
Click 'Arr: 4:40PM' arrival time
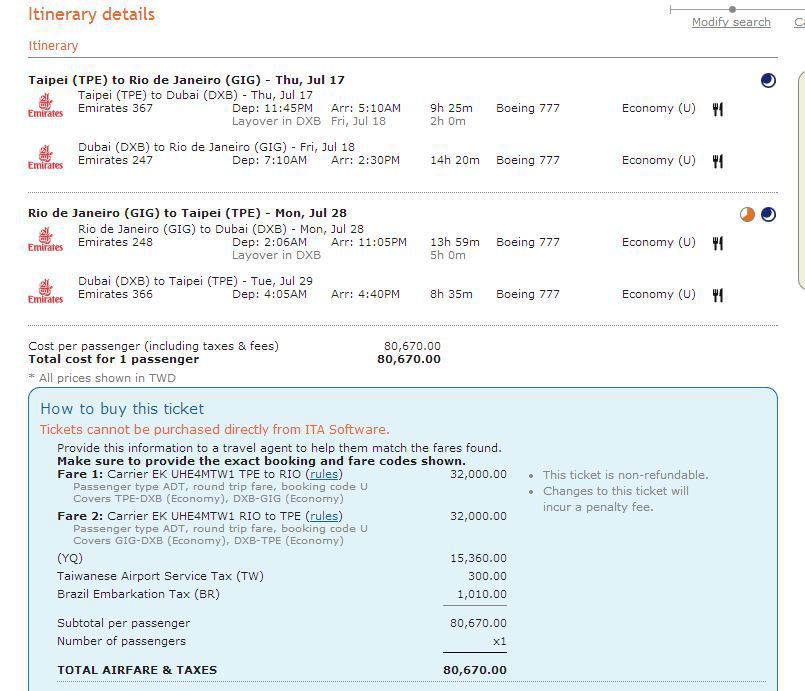[x=366, y=294]
